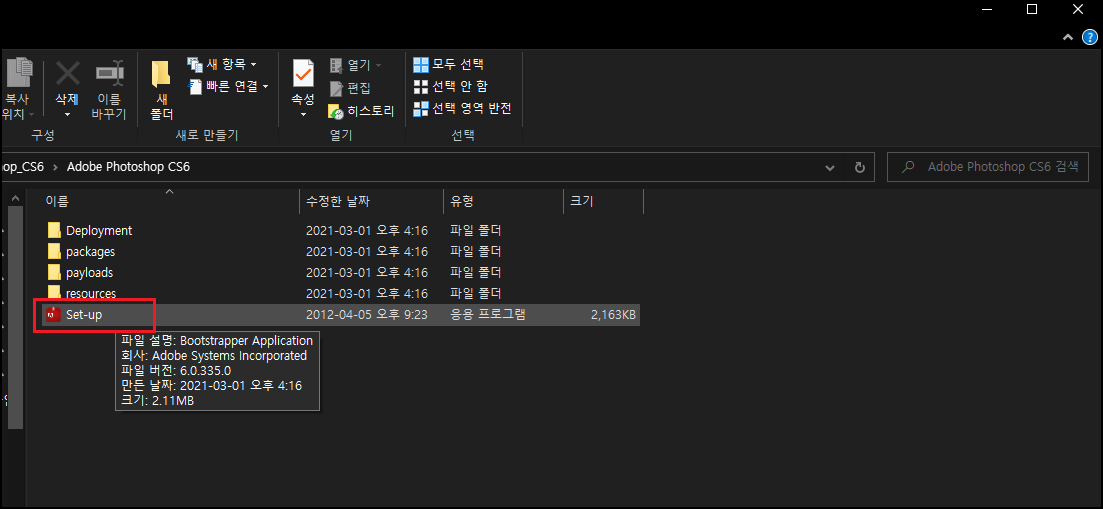
Task: Maximize the Explorer window
Action: click(1032, 9)
